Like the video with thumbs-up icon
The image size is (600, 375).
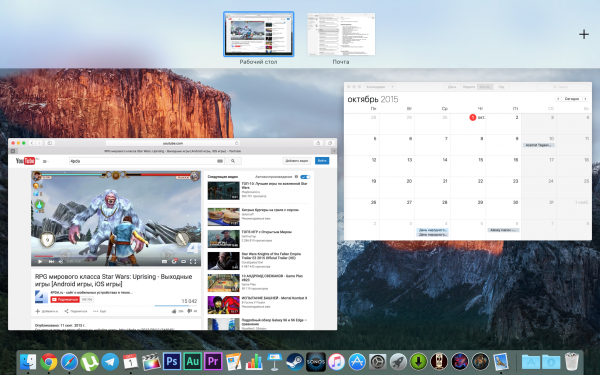[x=174, y=311]
